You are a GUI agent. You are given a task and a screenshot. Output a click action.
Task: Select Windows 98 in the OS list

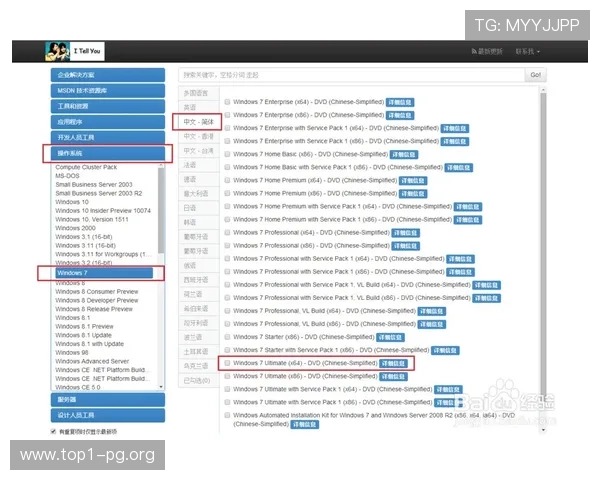coord(72,353)
